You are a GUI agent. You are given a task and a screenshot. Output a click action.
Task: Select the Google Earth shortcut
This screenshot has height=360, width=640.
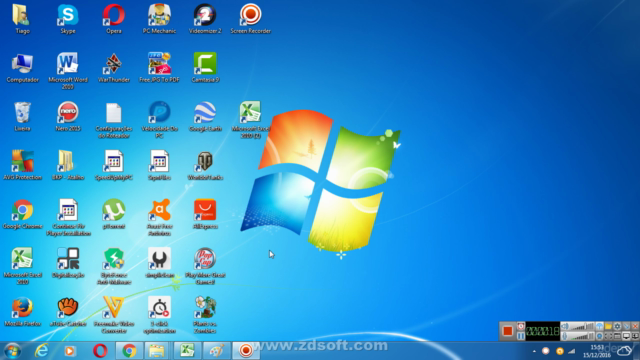(205, 116)
